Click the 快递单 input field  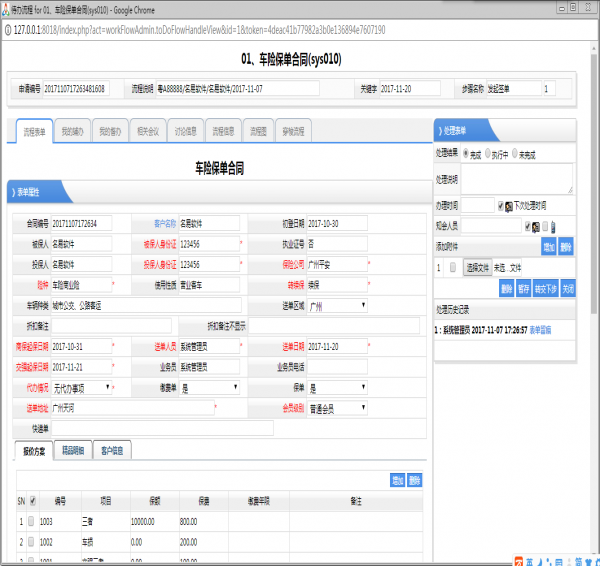[x=163, y=429]
